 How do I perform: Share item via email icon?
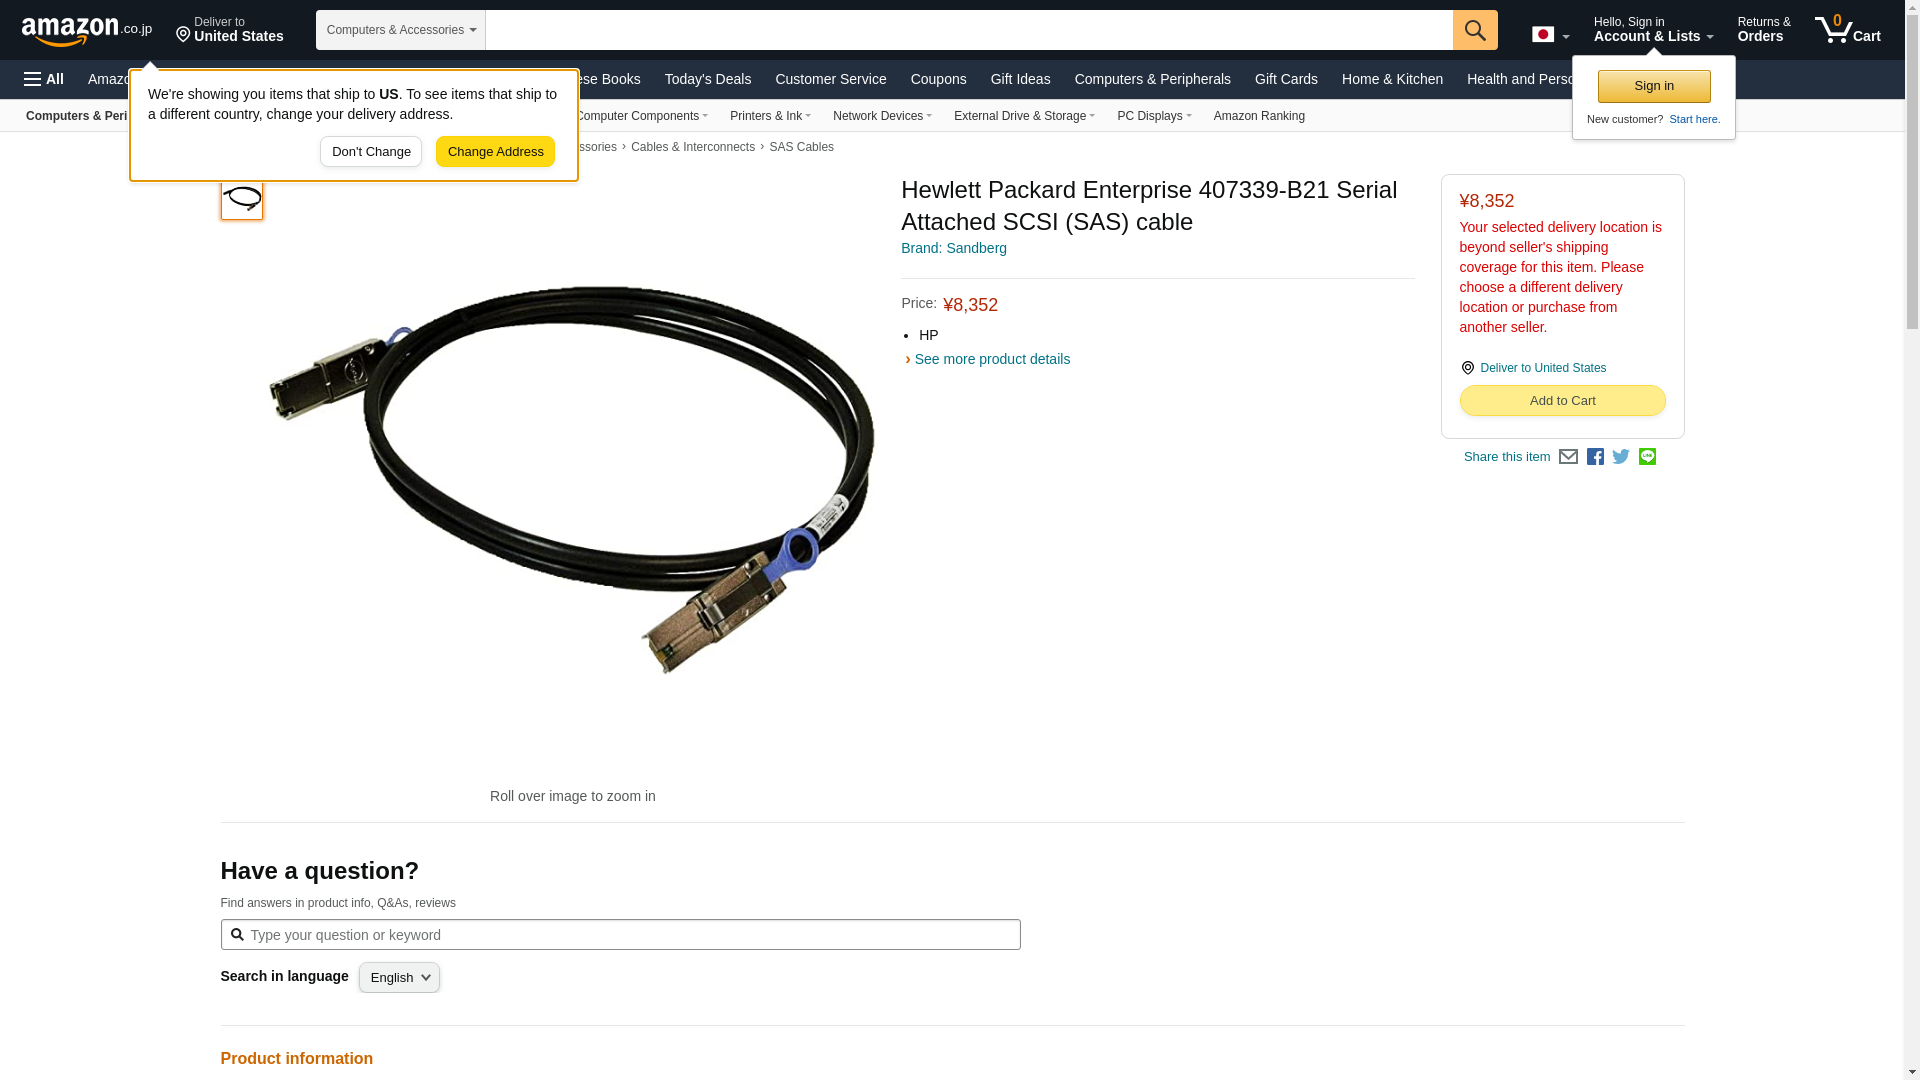click(1568, 457)
